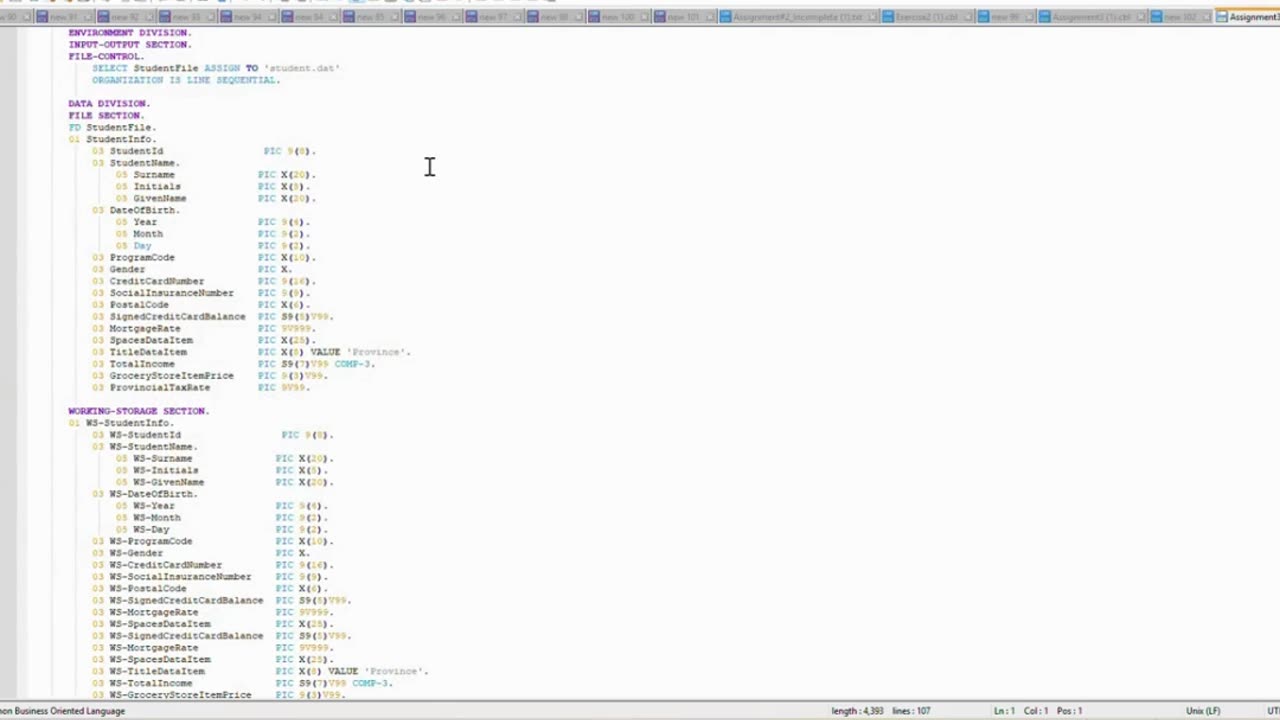Switch to Assignment#2_incomplete (1).txt tab
Viewport: 1280px width, 720px height.
coord(798,17)
